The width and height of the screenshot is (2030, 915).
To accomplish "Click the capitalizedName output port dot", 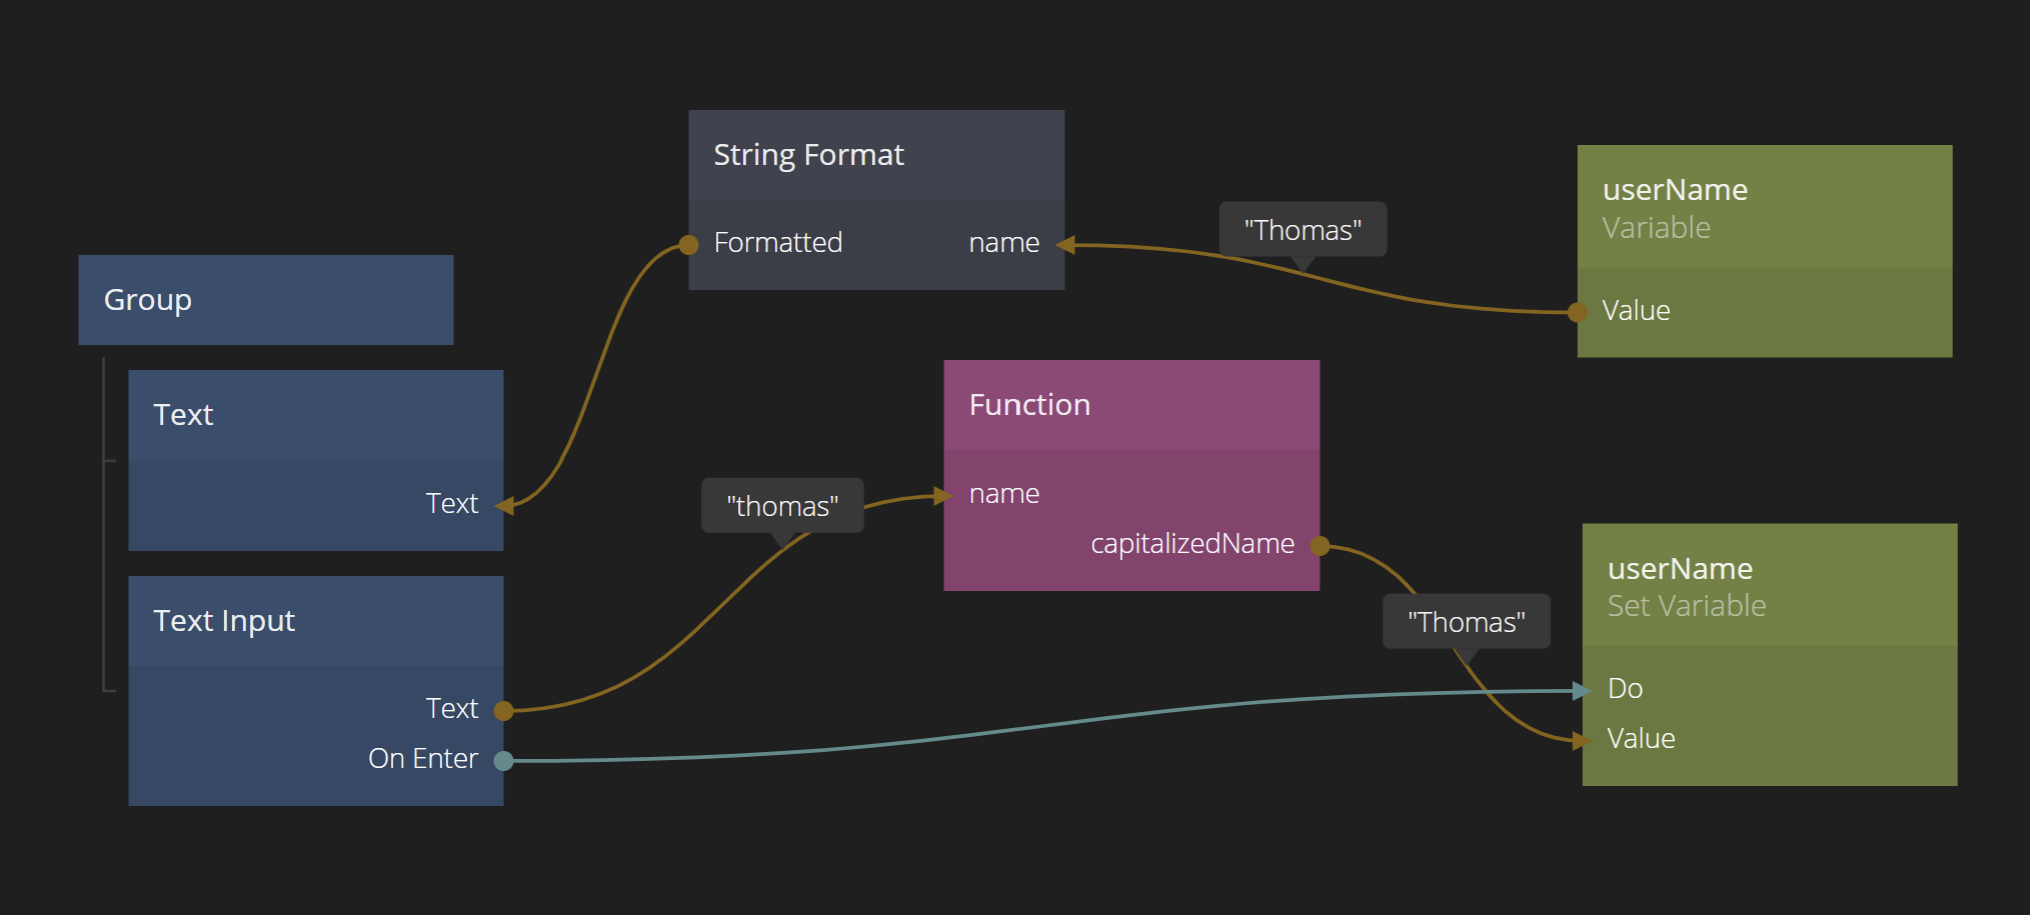I will [x=1320, y=546].
